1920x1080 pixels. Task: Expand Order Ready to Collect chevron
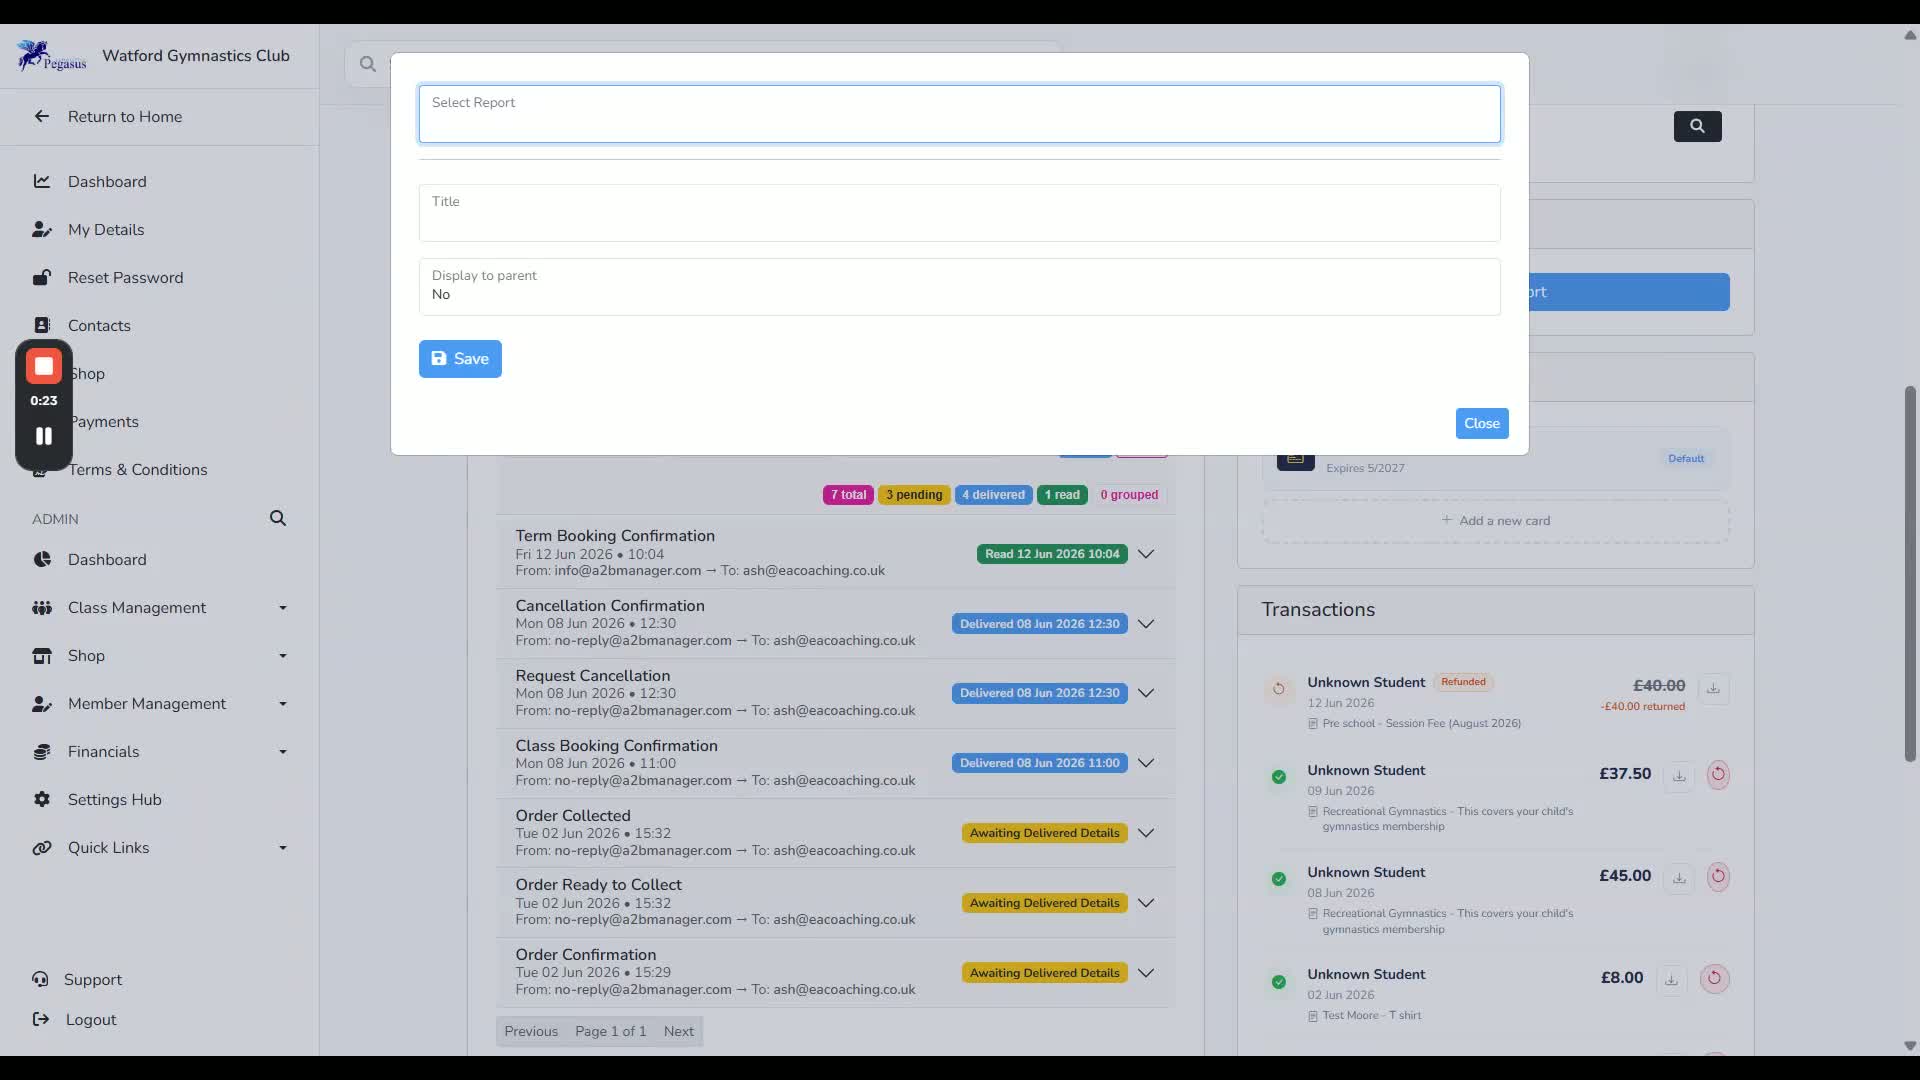[1146, 903]
